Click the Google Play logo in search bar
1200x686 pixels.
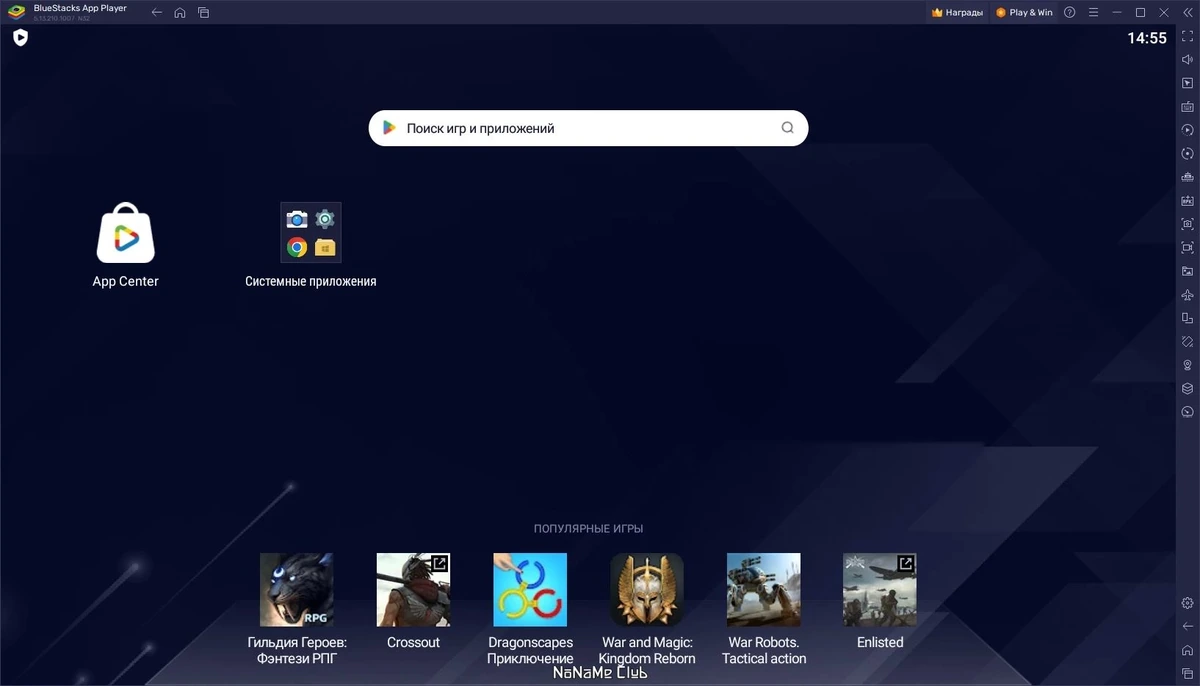tap(390, 128)
